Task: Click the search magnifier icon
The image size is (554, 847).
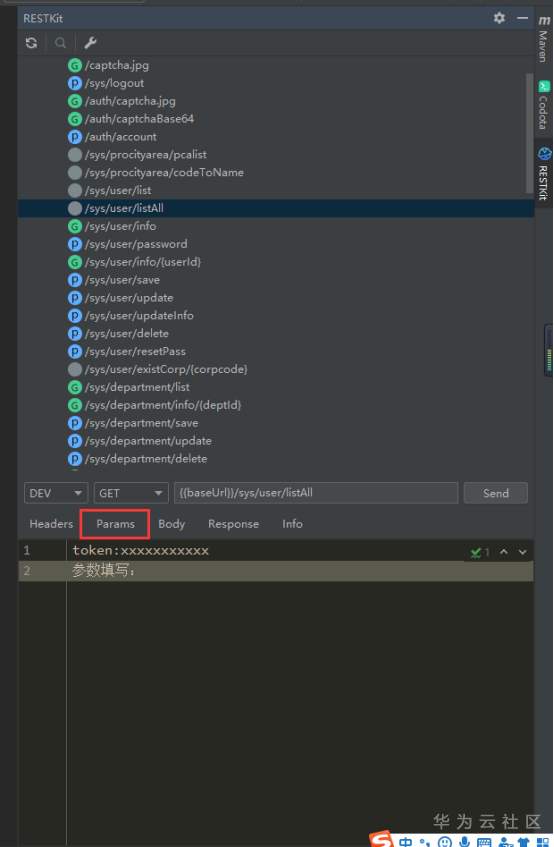Action: (60, 43)
